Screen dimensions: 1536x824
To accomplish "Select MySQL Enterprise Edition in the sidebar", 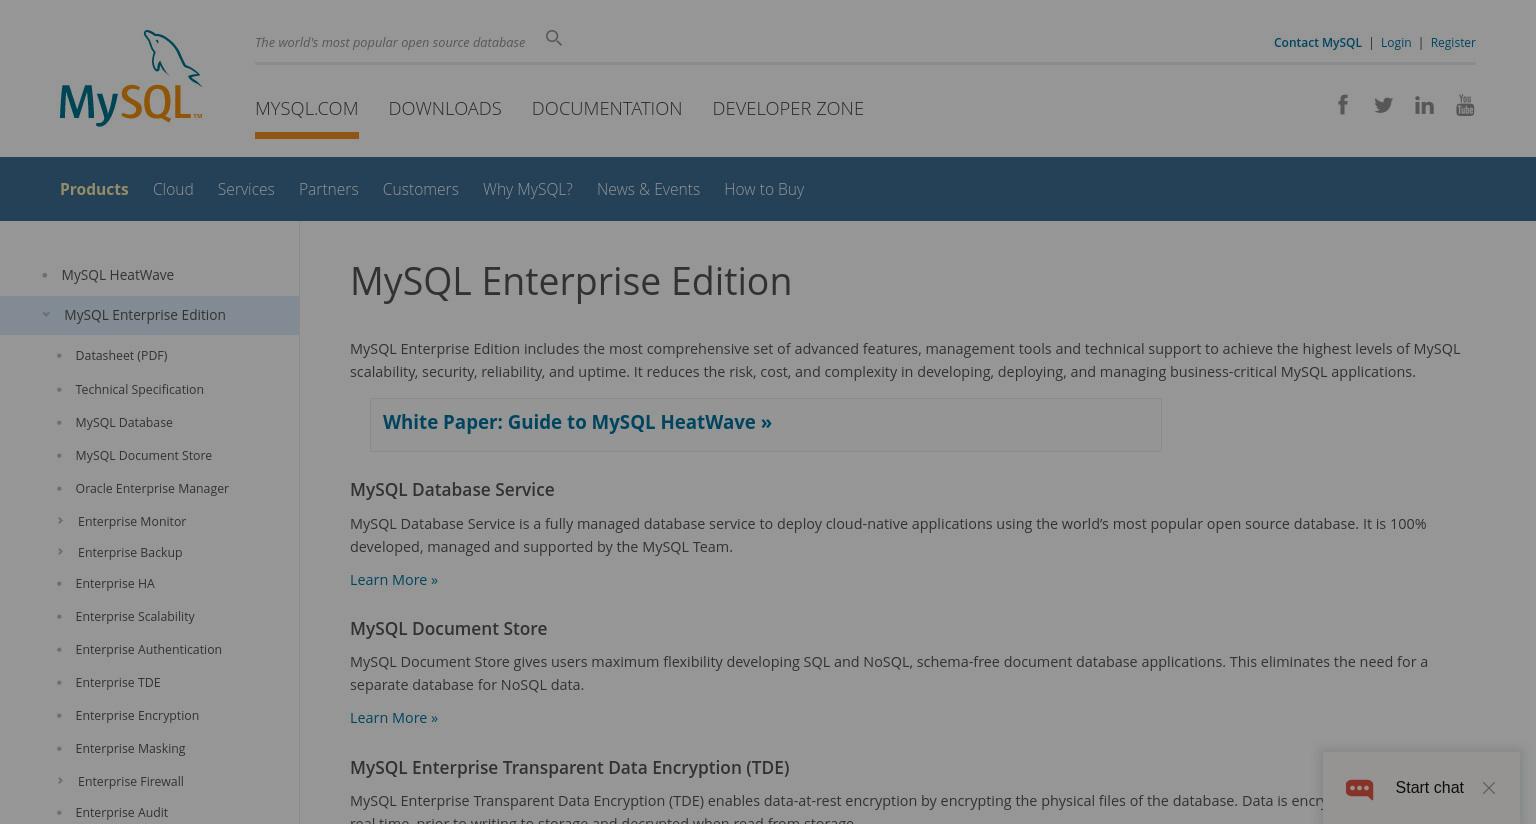I will [145, 315].
